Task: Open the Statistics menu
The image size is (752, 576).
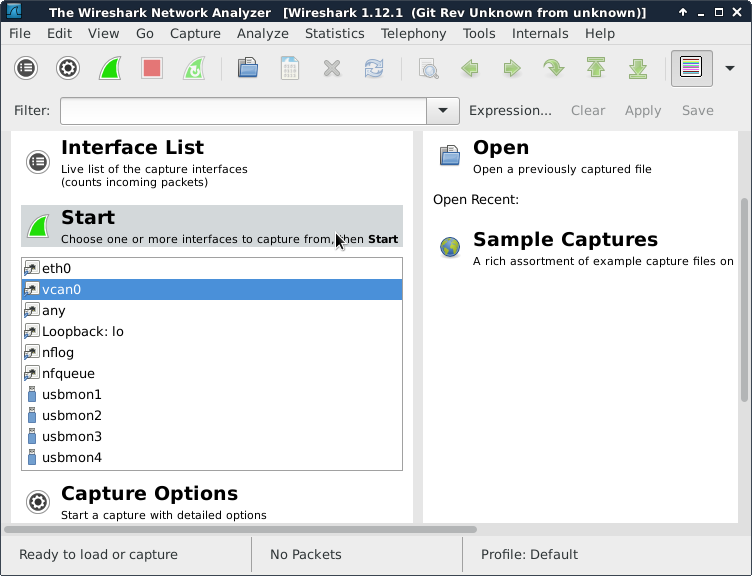Action: [335, 34]
